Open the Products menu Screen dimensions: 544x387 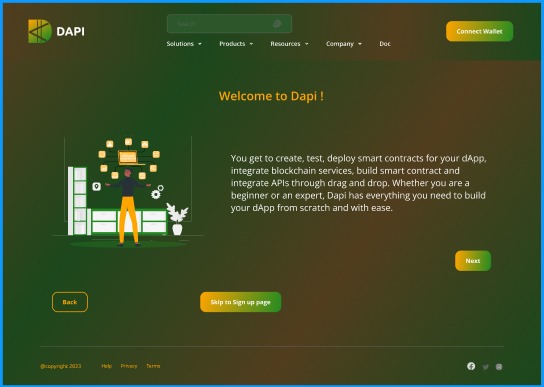coord(232,44)
